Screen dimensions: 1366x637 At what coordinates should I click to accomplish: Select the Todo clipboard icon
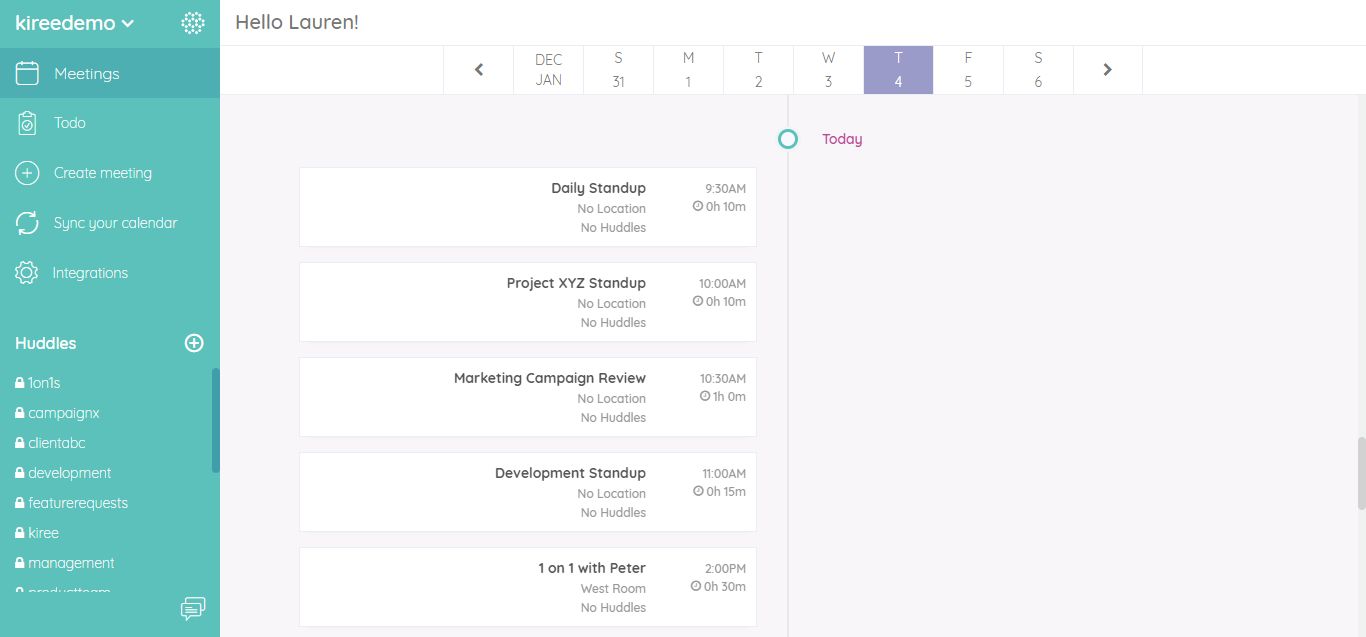tap(26, 122)
